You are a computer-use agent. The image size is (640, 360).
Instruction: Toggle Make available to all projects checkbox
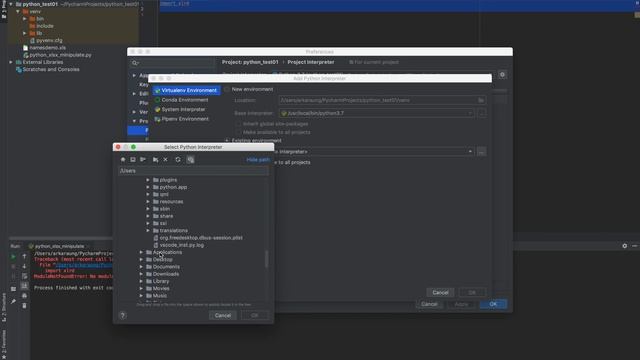click(238, 132)
